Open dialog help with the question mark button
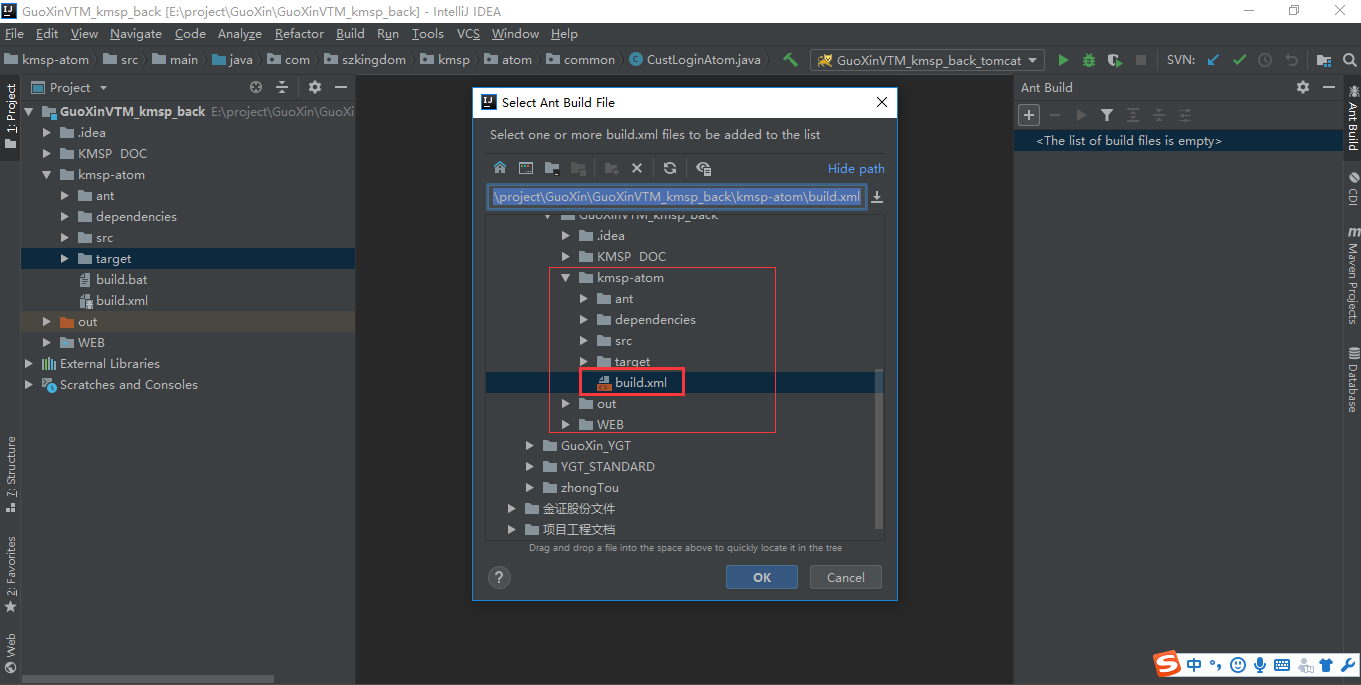This screenshot has width=1361, height=685. coord(500,577)
